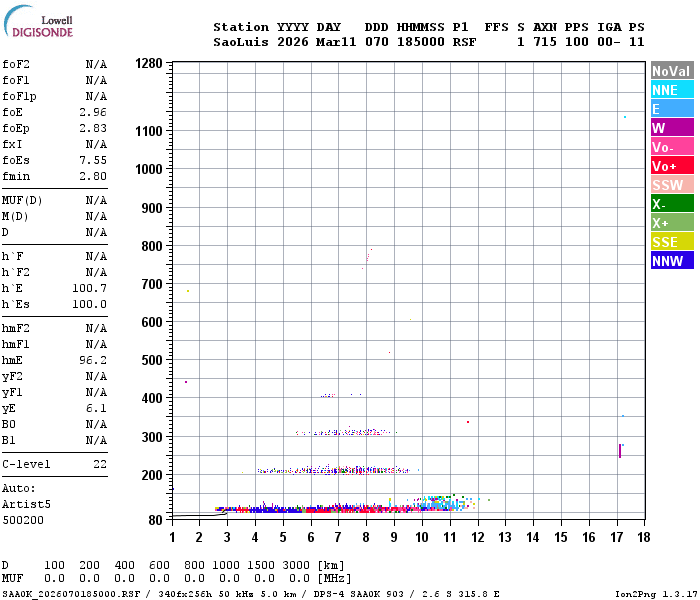The width and height of the screenshot is (700, 600).
Task: Click the X- dark green legend swatch
Action: coord(672,204)
